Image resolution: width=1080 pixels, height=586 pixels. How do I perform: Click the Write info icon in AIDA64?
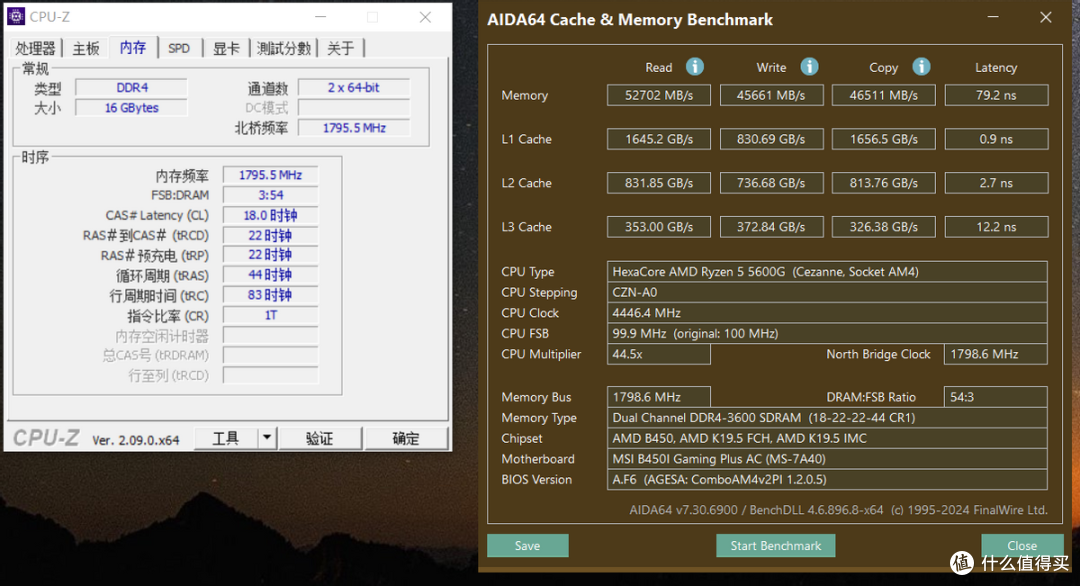point(809,67)
